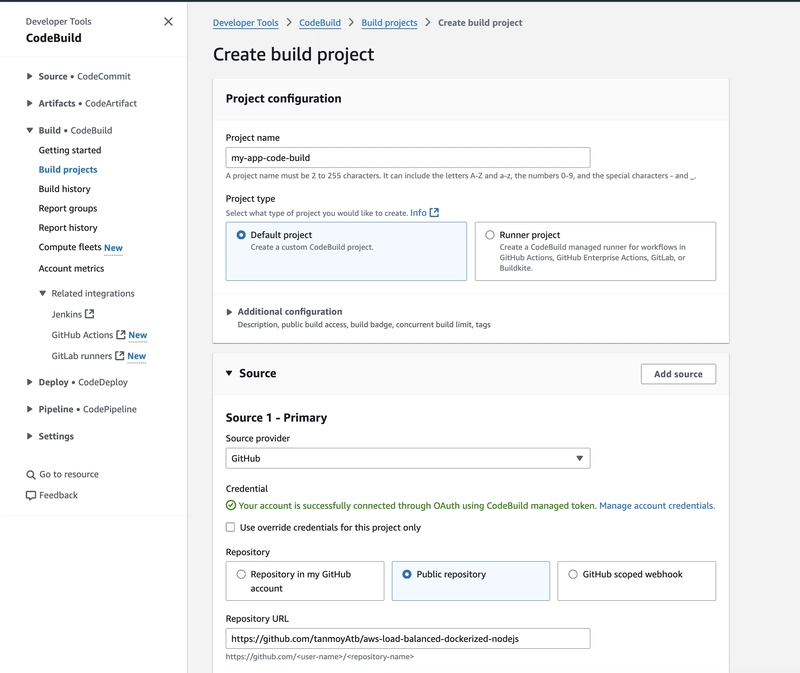The height and width of the screenshot is (673, 800).
Task: Focus the Repository URL input field
Action: click(x=408, y=638)
